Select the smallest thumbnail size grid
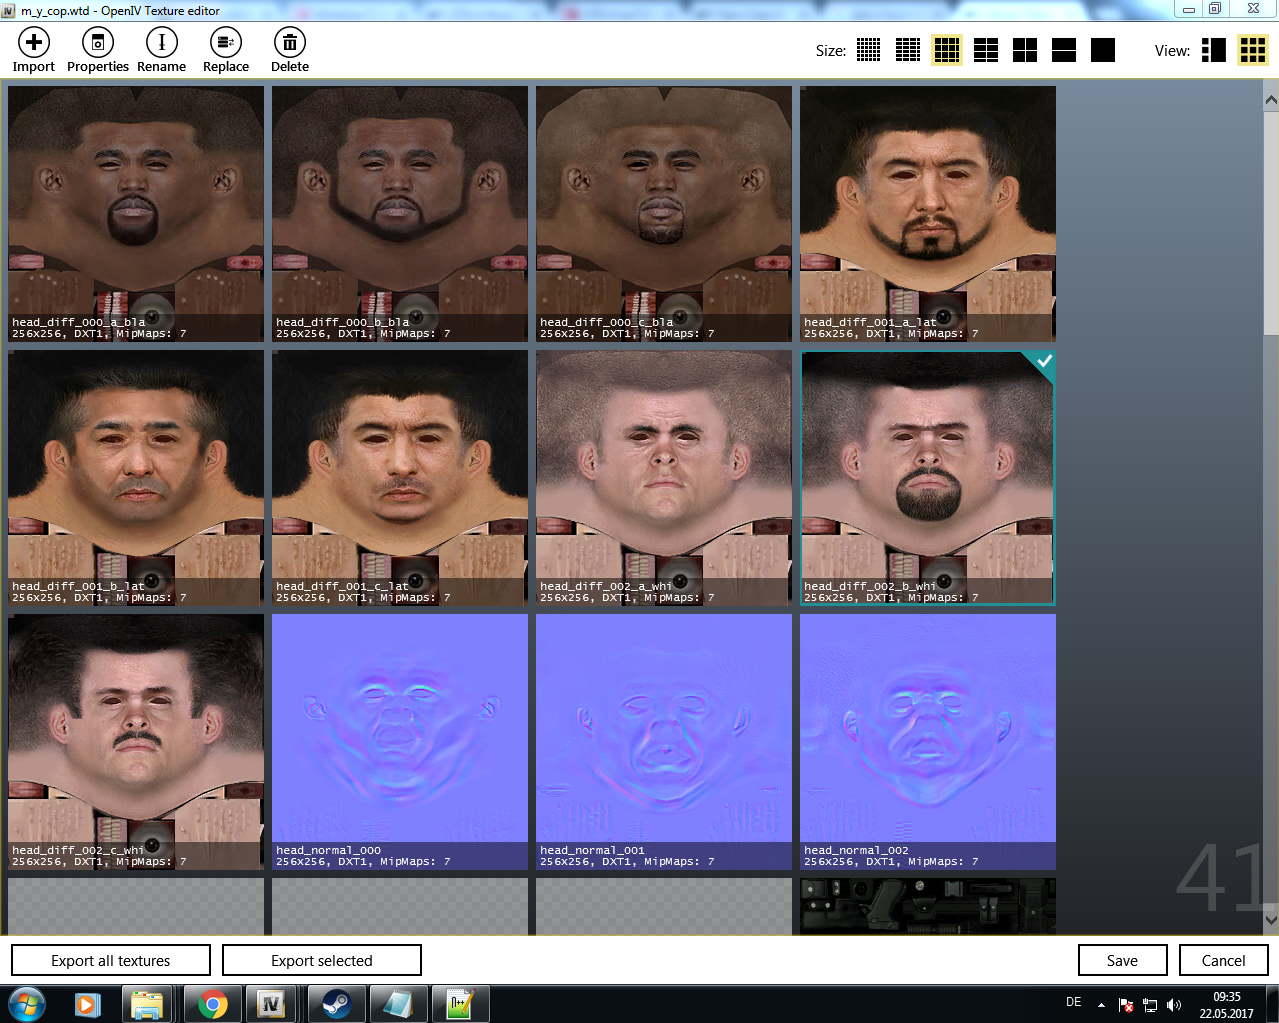 point(868,50)
